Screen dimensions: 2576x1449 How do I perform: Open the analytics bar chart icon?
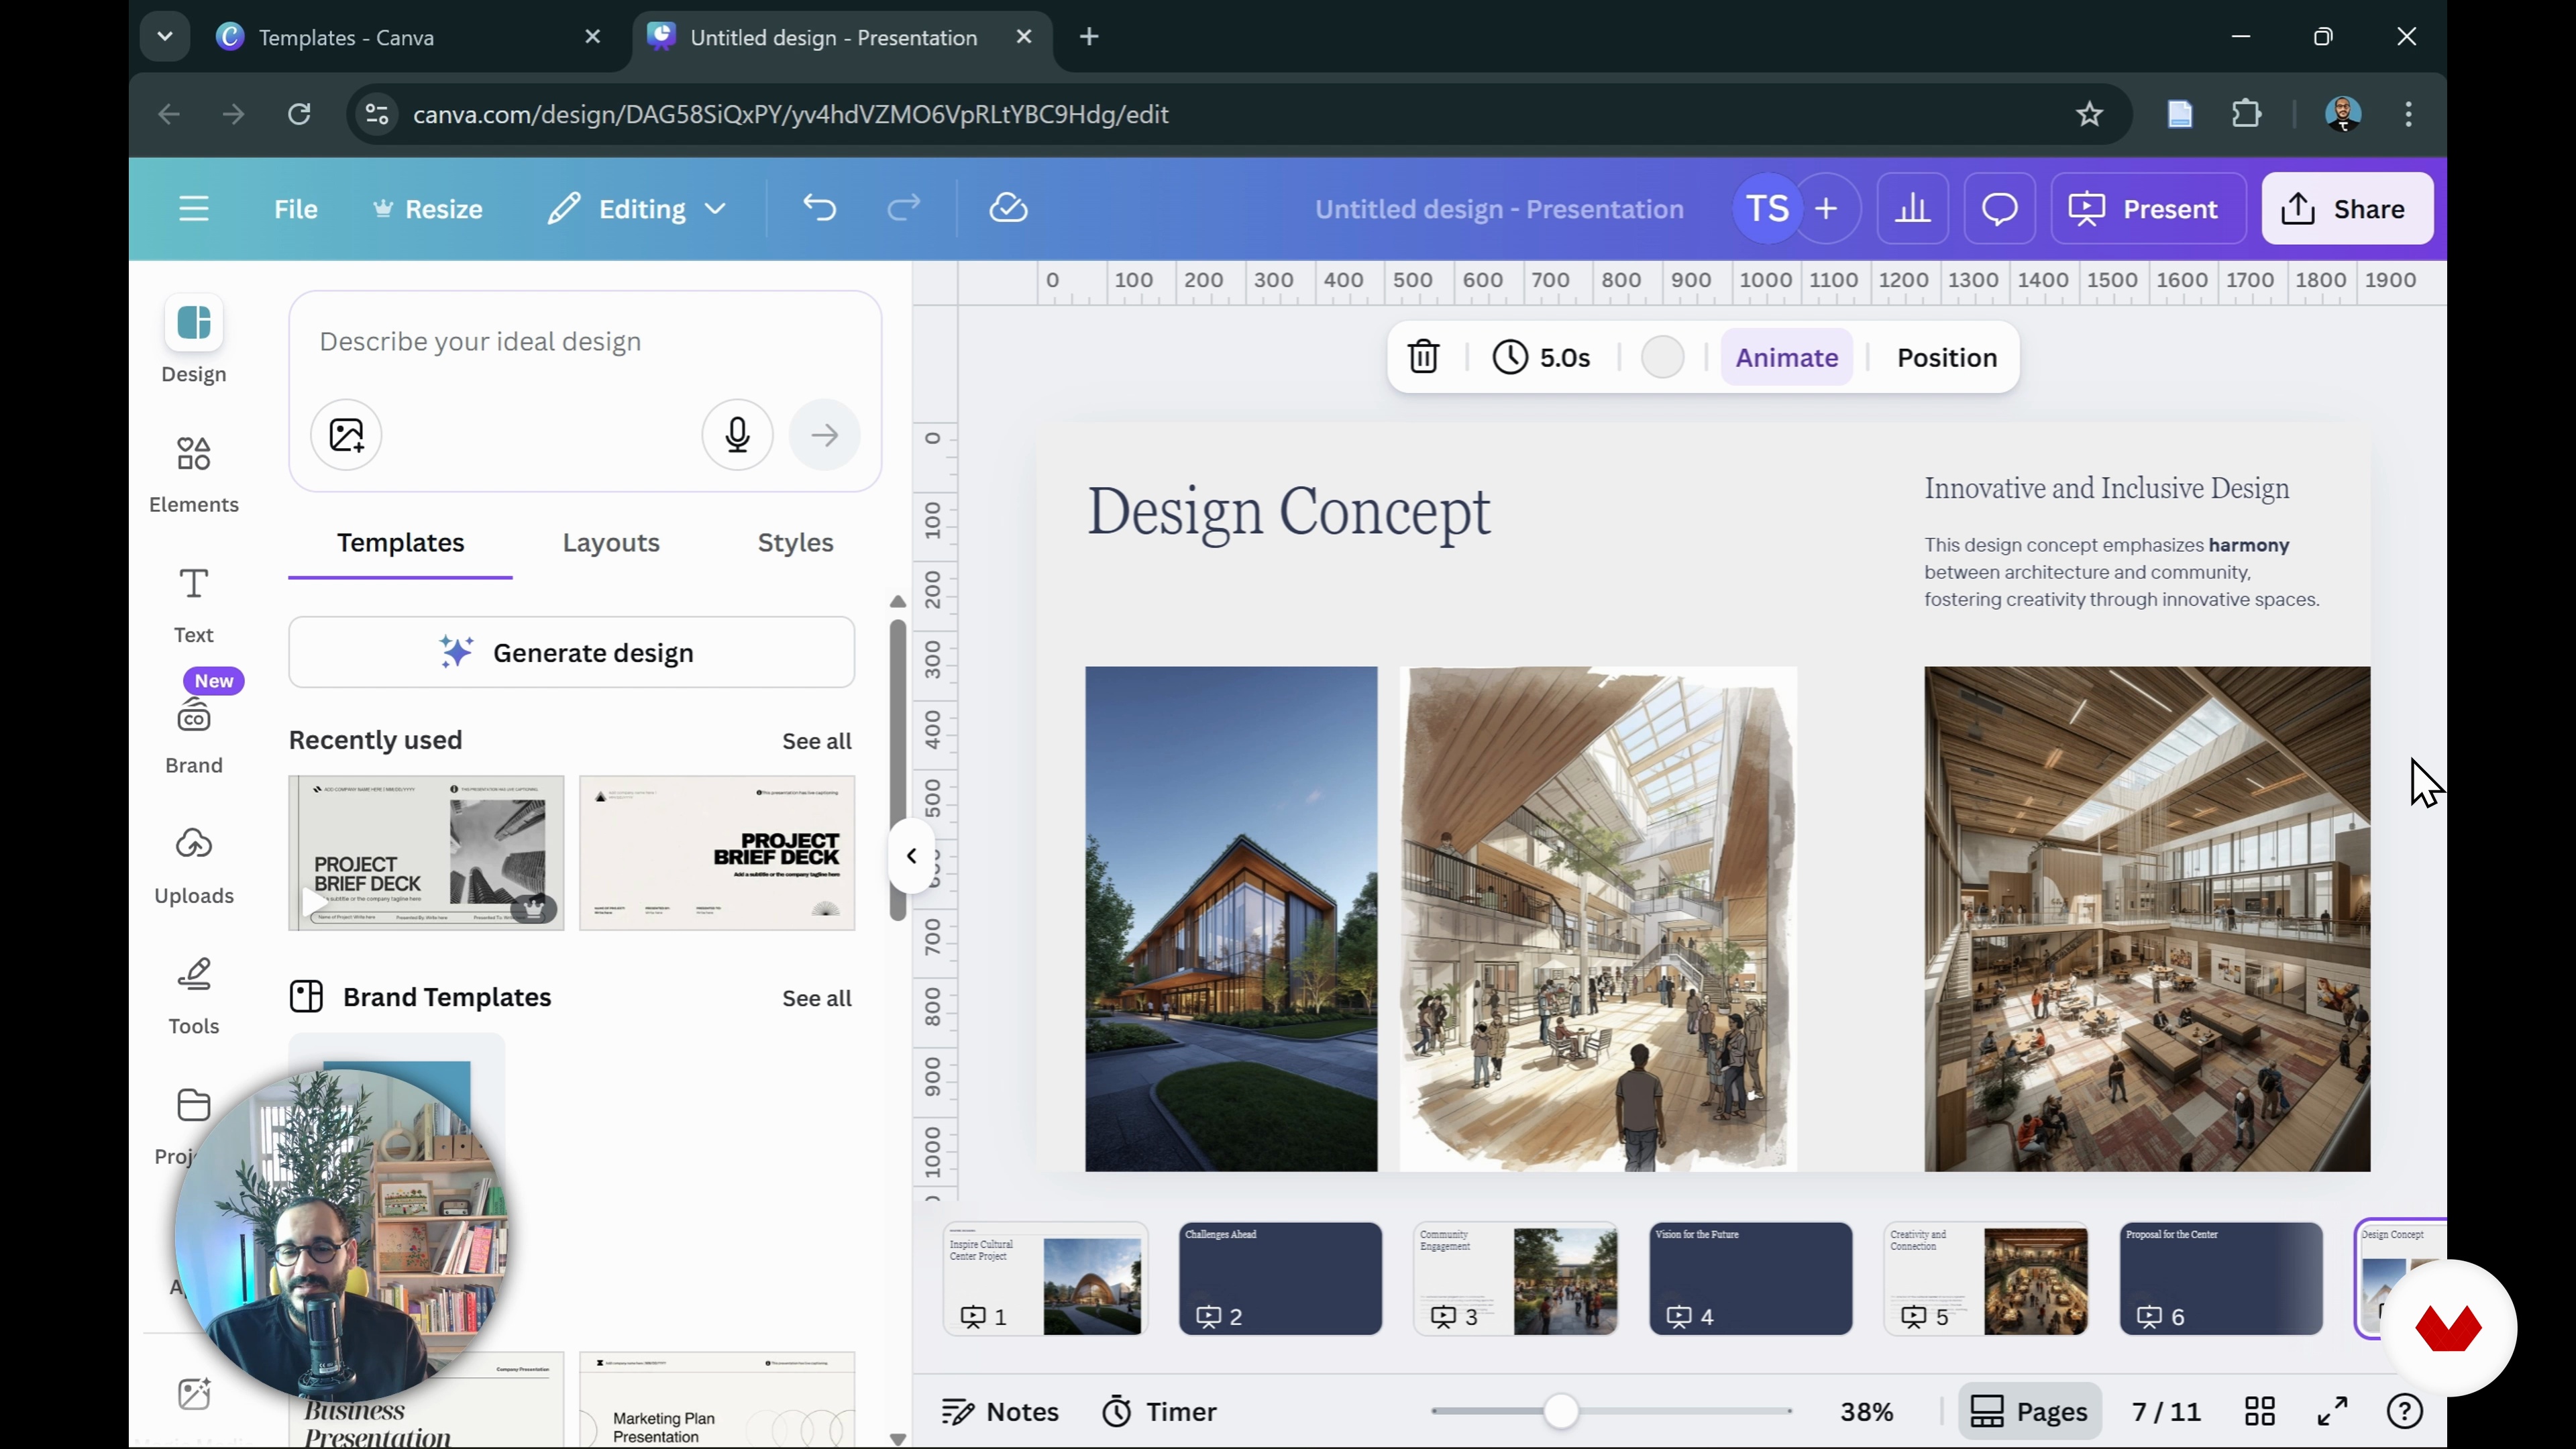(1912, 209)
